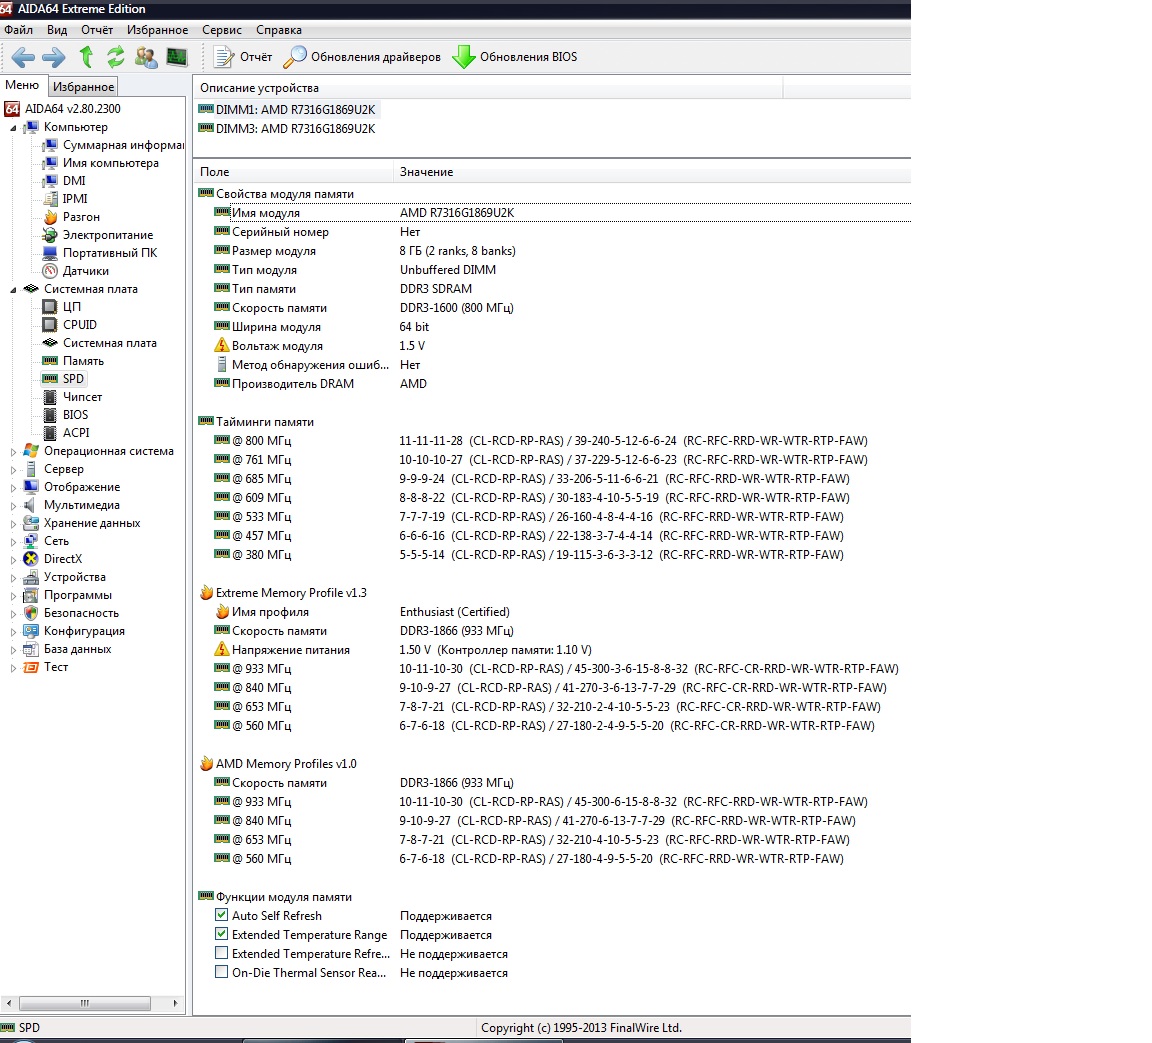1152x1043 pixels.
Task: Toggle On-Die Thermal Sensor Readout checkbox
Action: click(221, 972)
